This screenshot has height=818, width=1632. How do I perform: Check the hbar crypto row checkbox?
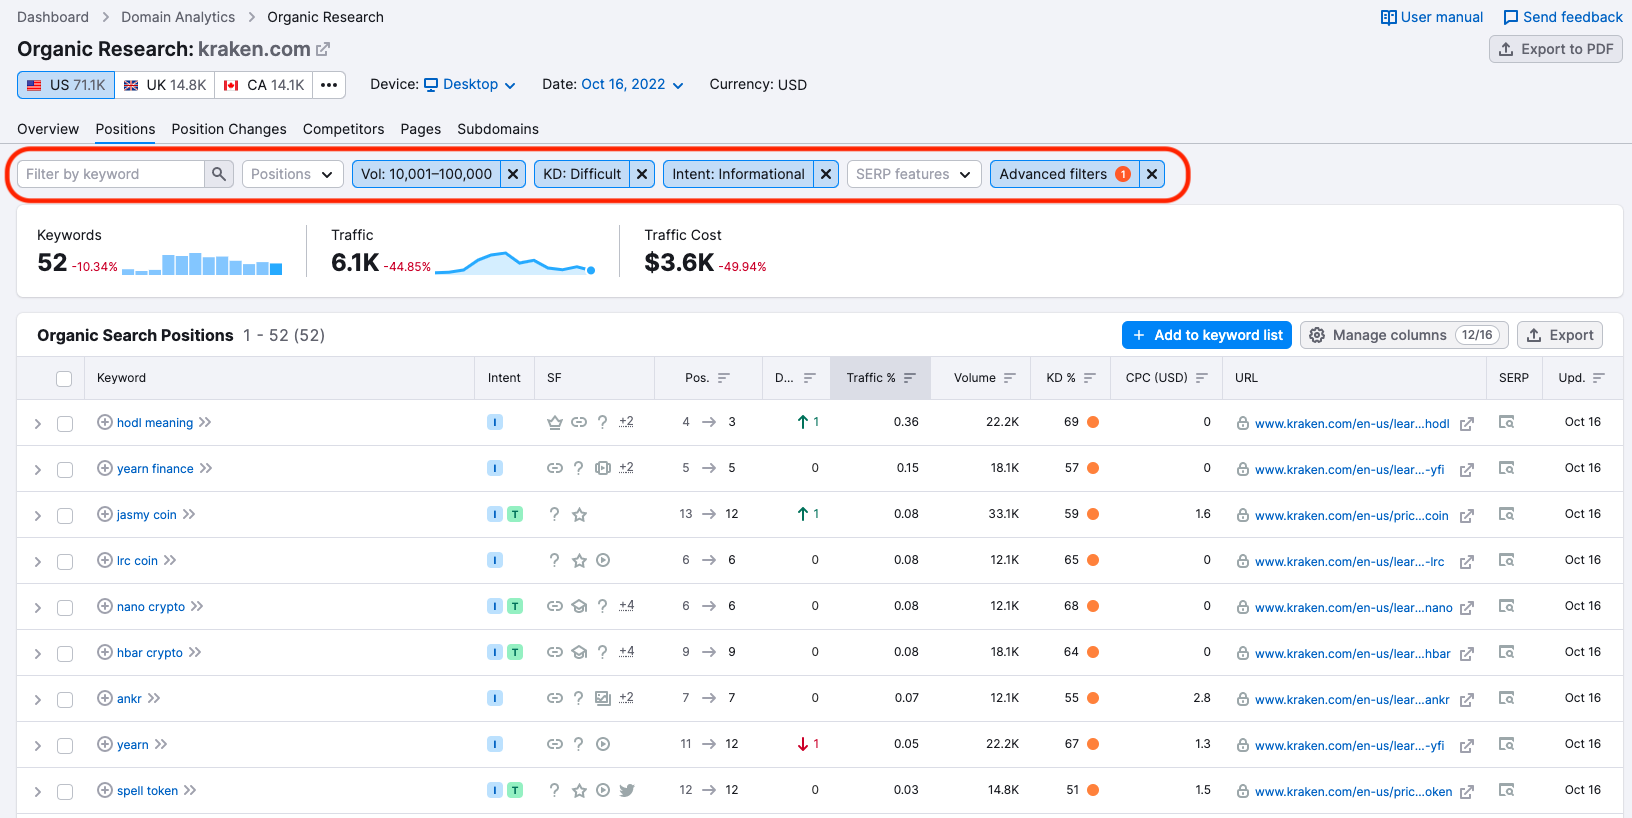[65, 654]
